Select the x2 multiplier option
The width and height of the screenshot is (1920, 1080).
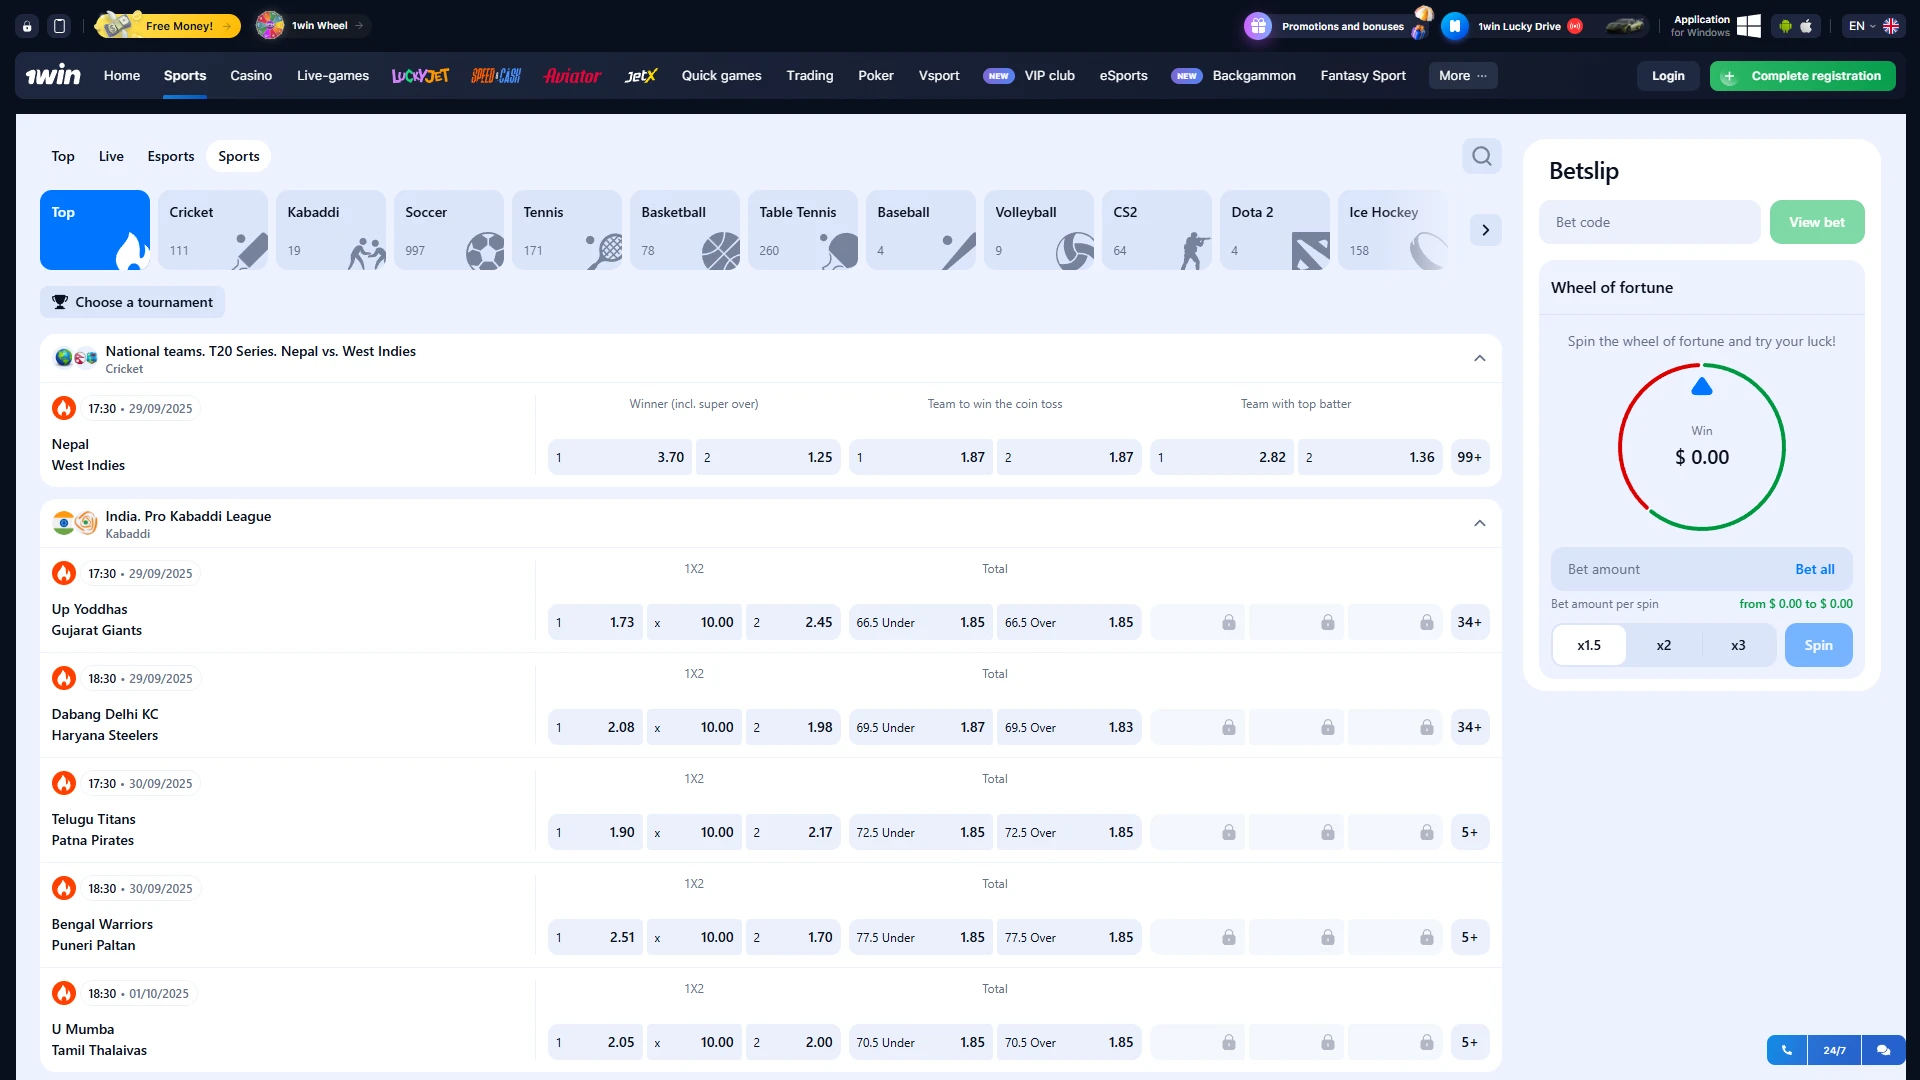(x=1664, y=645)
